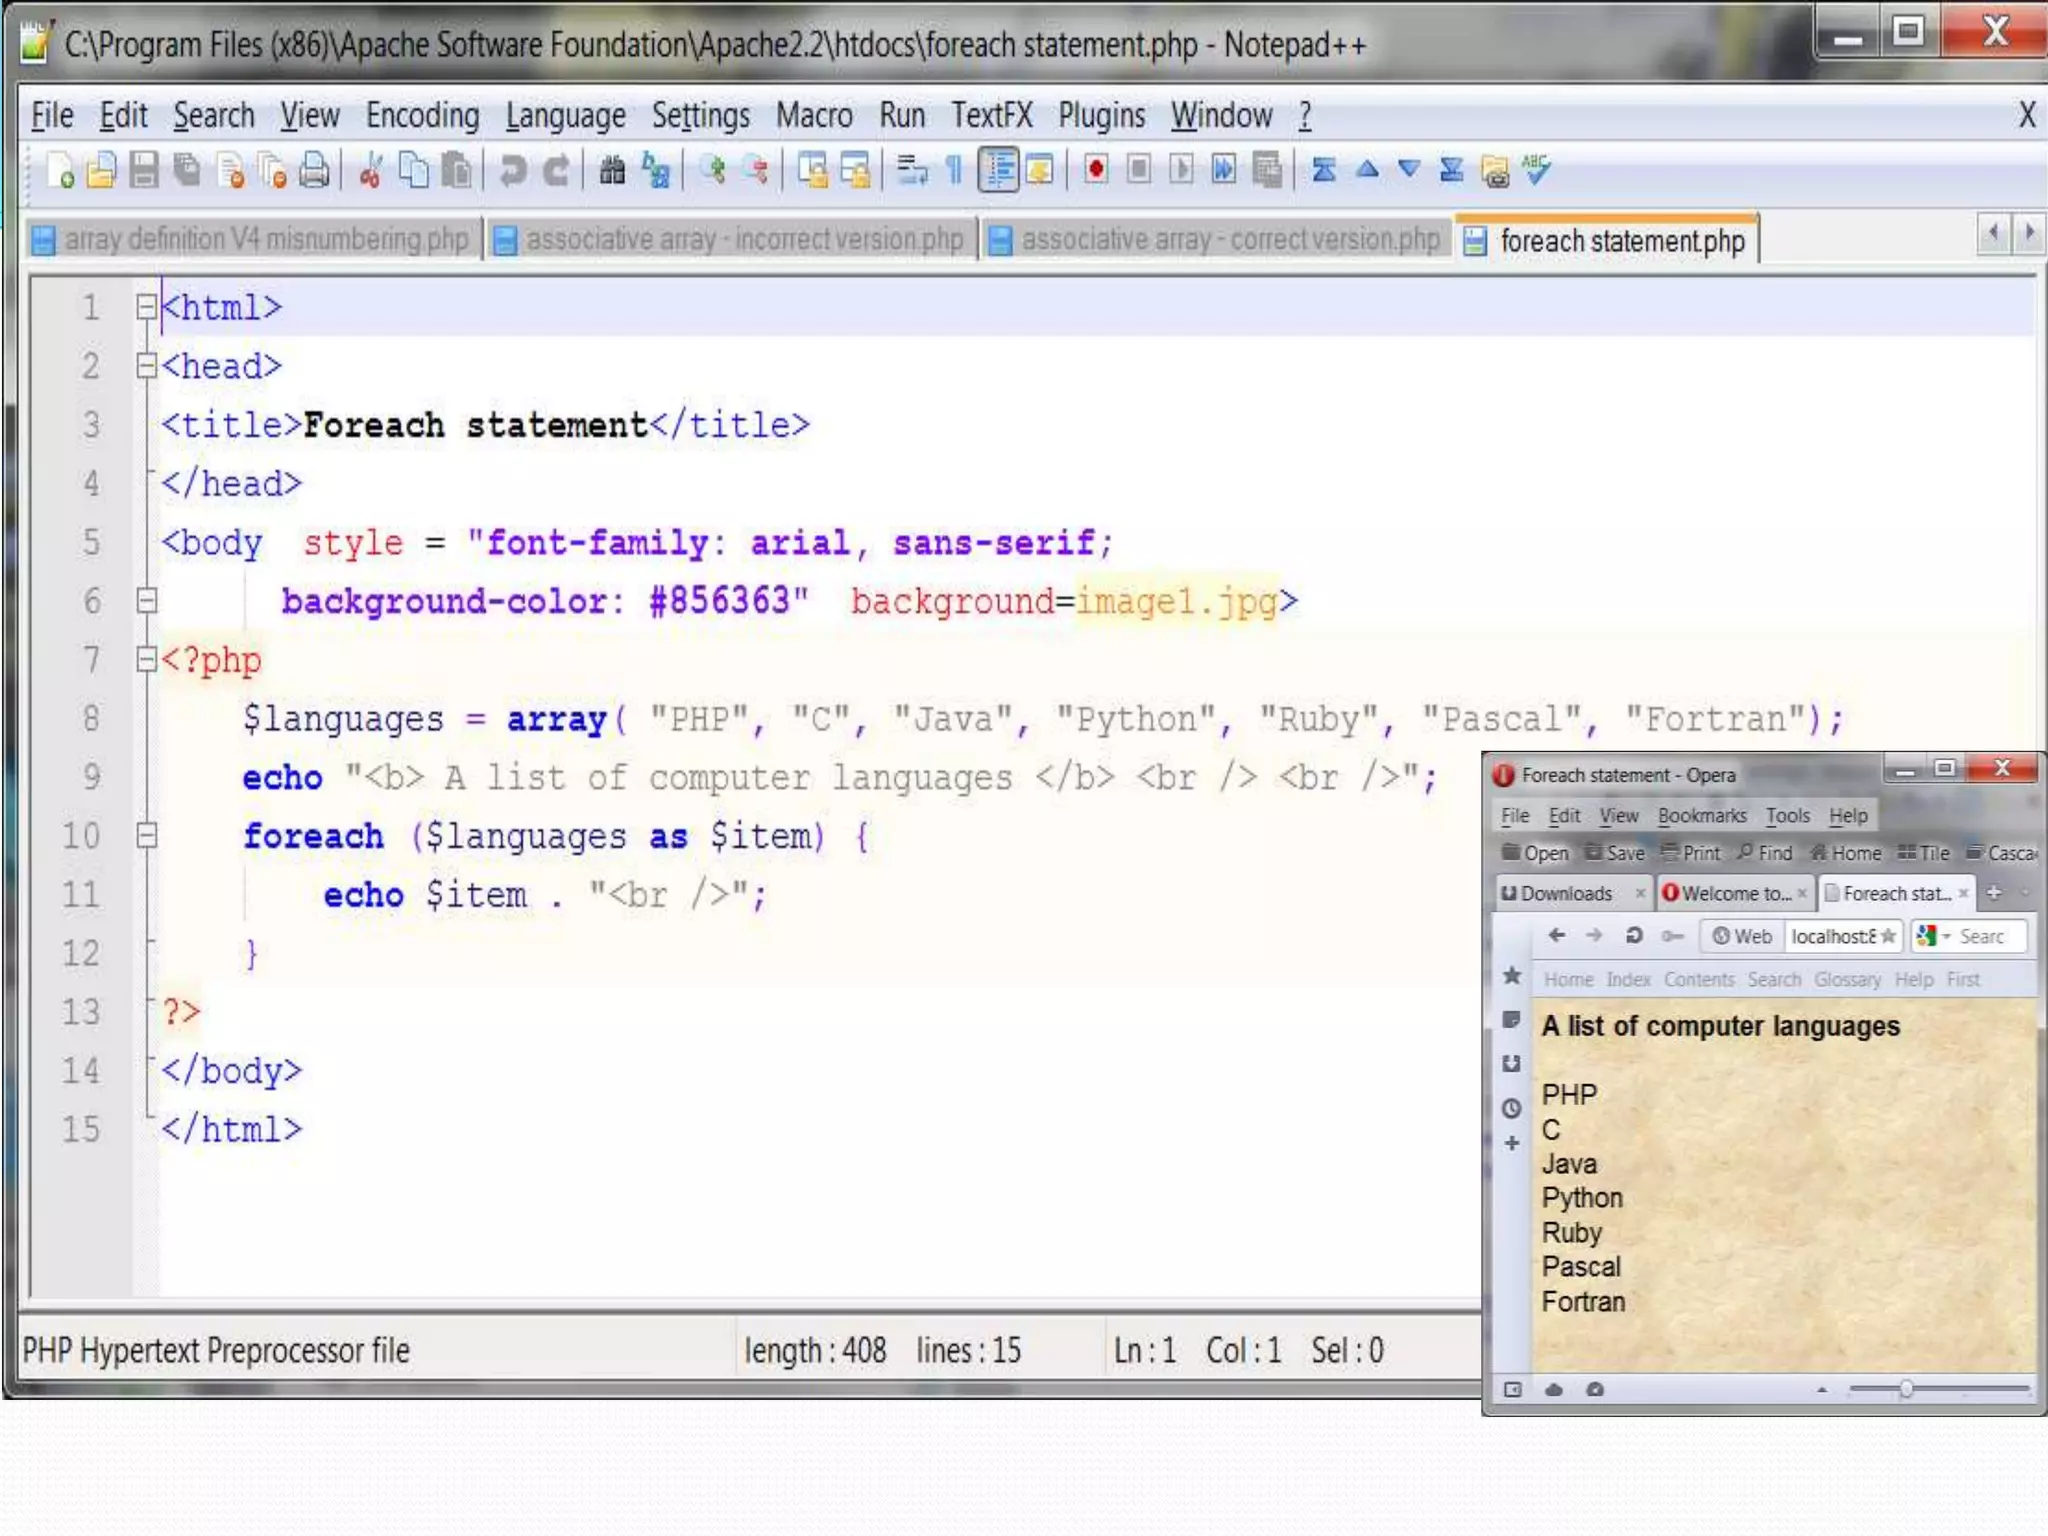The height and width of the screenshot is (1536, 2048).
Task: Click the Cut scissors icon
Action: [x=371, y=171]
